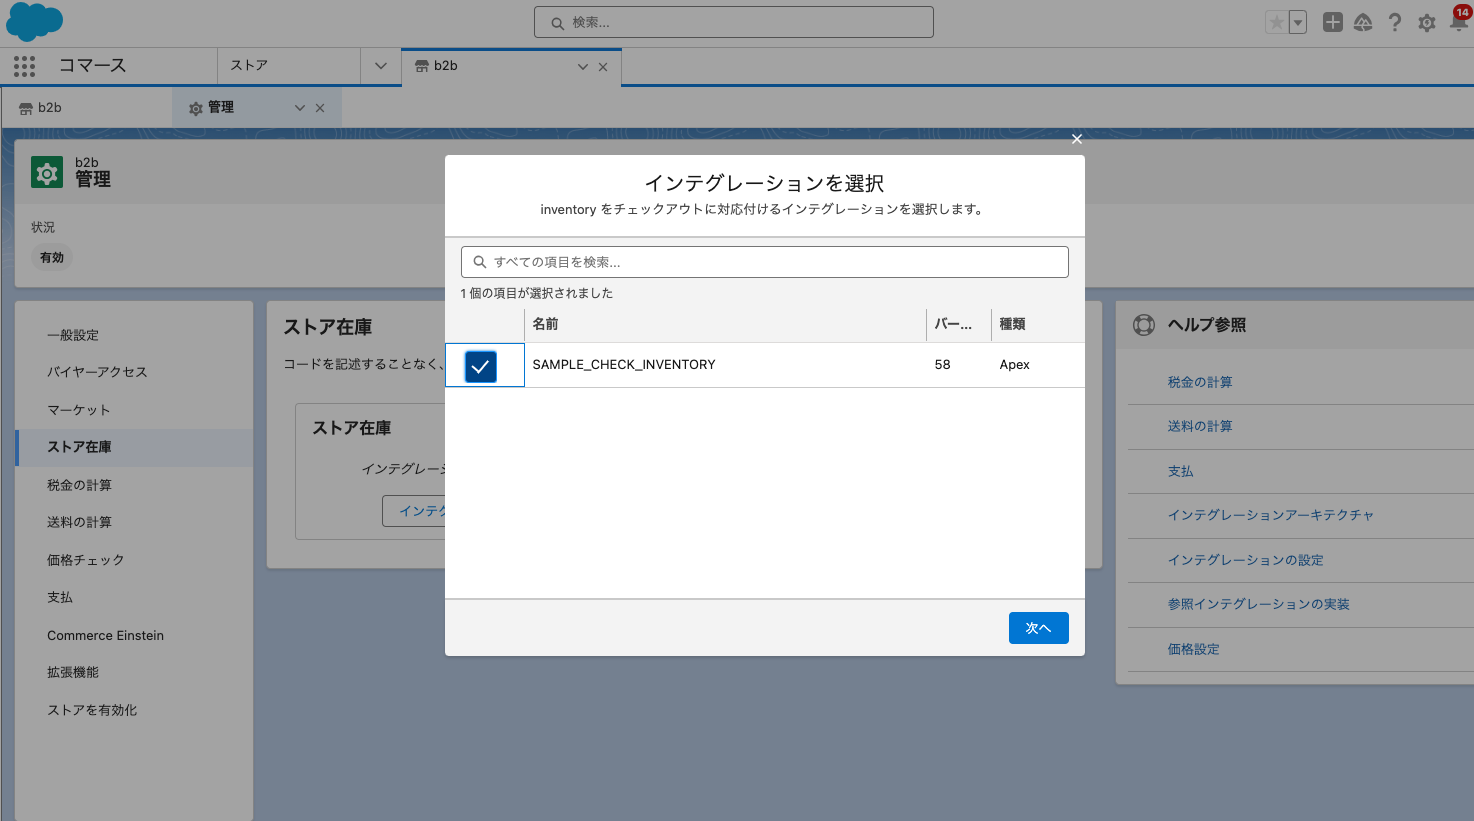This screenshot has height=821, width=1474.
Task: Click the global 検索 bar at the top
Action: coord(733,22)
